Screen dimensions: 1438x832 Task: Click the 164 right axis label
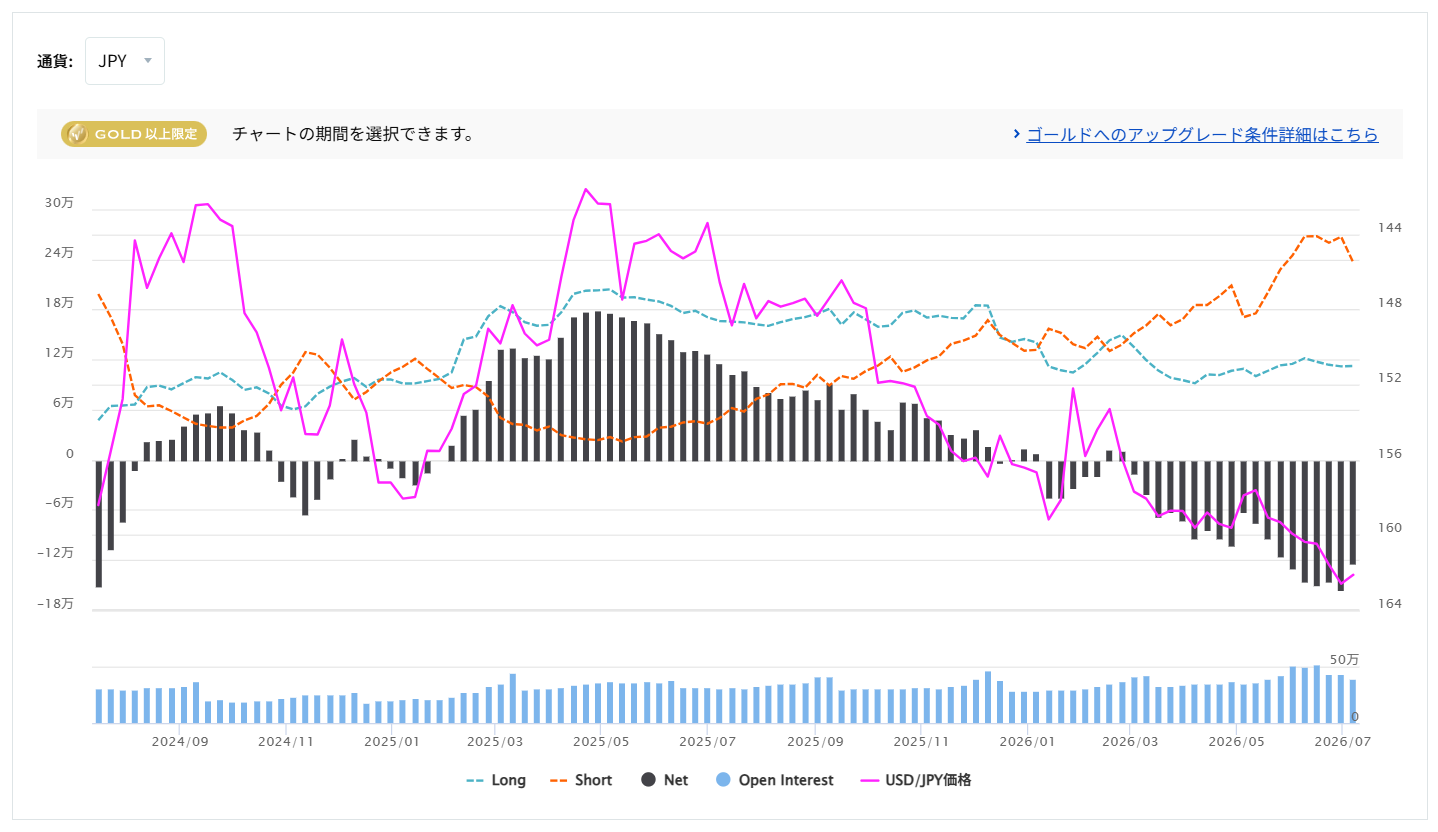(x=1390, y=604)
